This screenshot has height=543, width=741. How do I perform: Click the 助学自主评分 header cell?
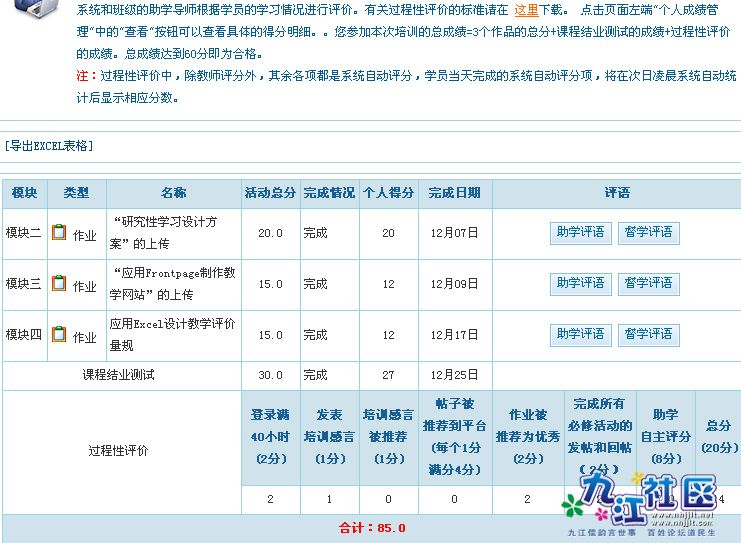point(666,438)
